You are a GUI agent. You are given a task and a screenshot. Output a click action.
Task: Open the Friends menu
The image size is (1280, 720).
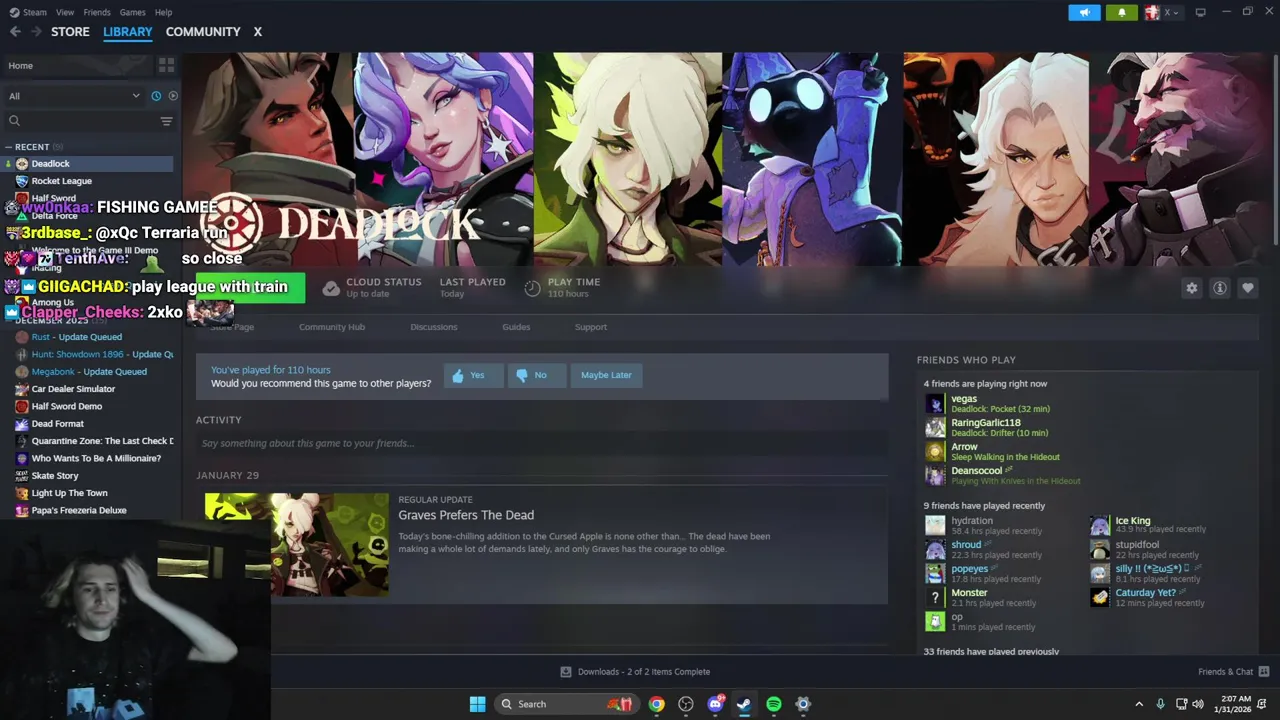(97, 12)
